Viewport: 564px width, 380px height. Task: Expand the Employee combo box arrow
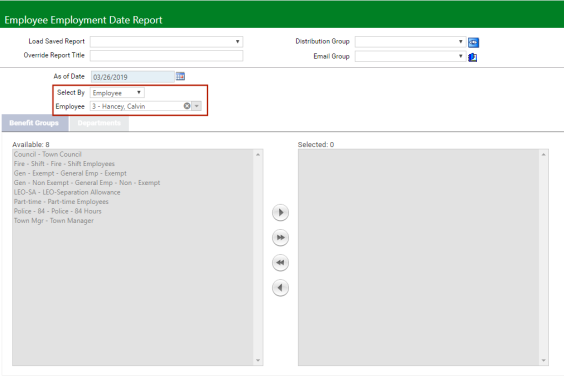tap(196, 106)
